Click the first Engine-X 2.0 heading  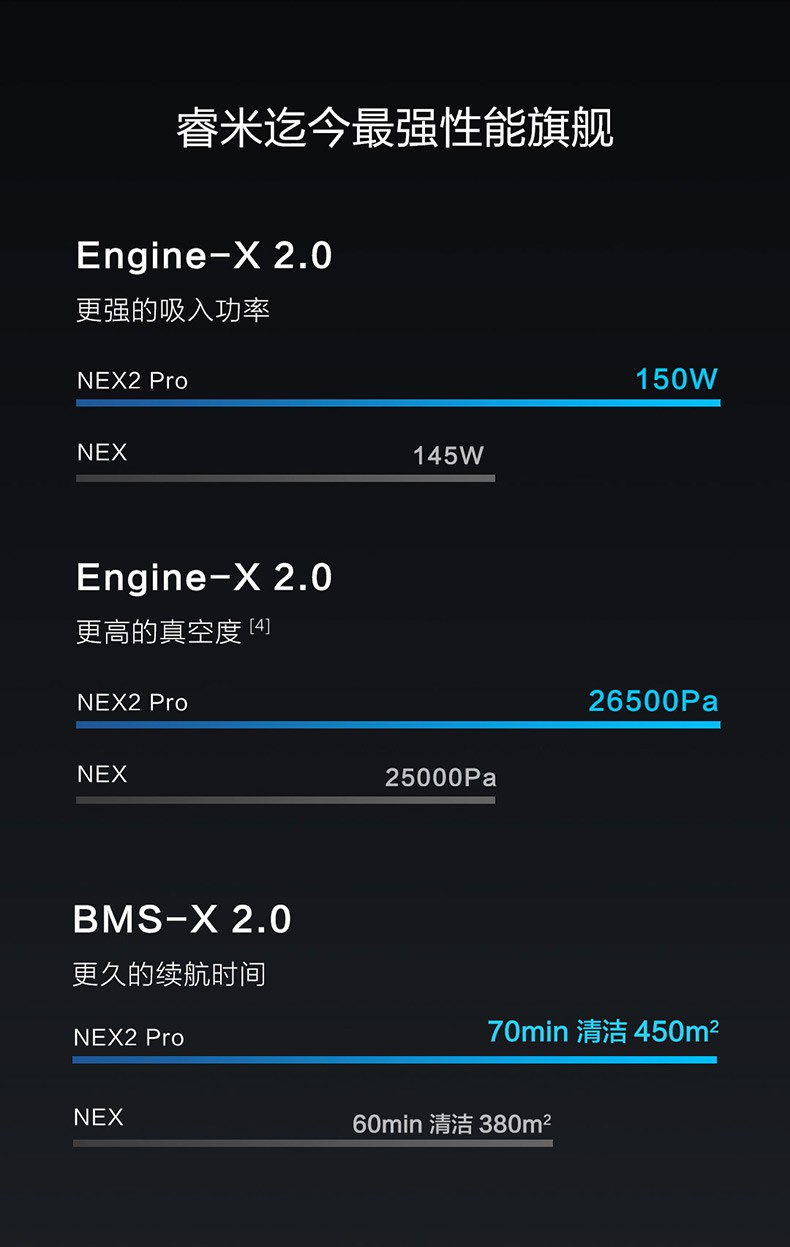pos(204,256)
